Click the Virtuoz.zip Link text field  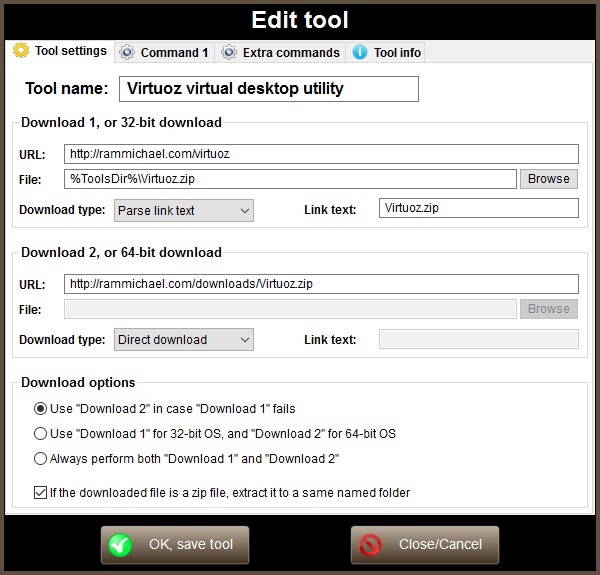(x=479, y=208)
